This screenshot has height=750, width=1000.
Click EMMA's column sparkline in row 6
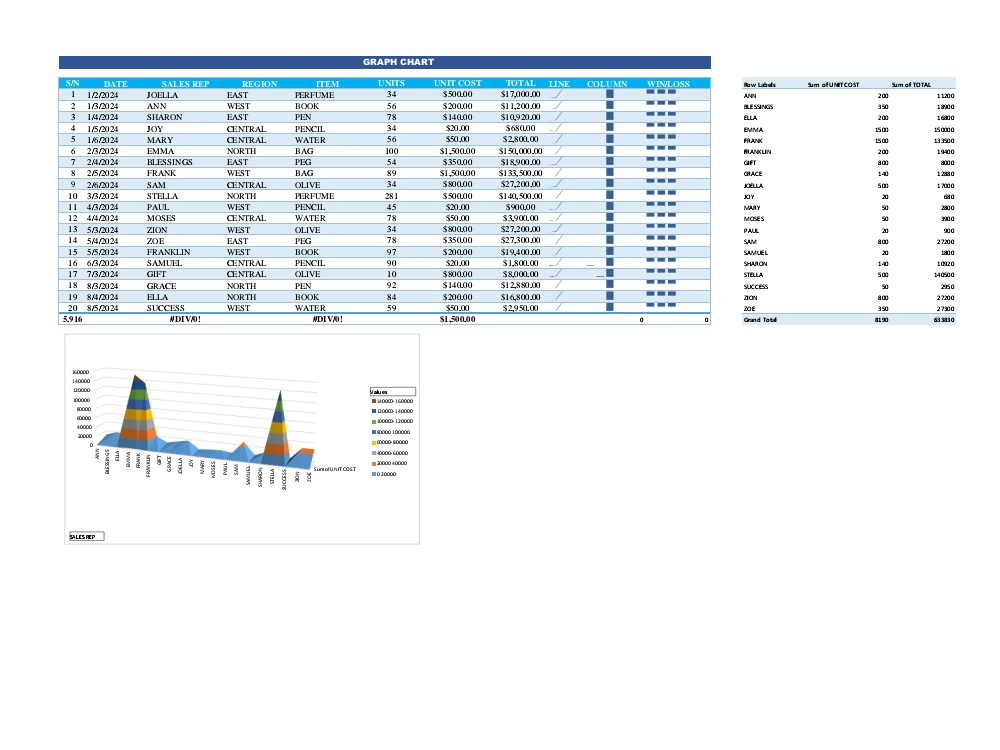click(610, 151)
